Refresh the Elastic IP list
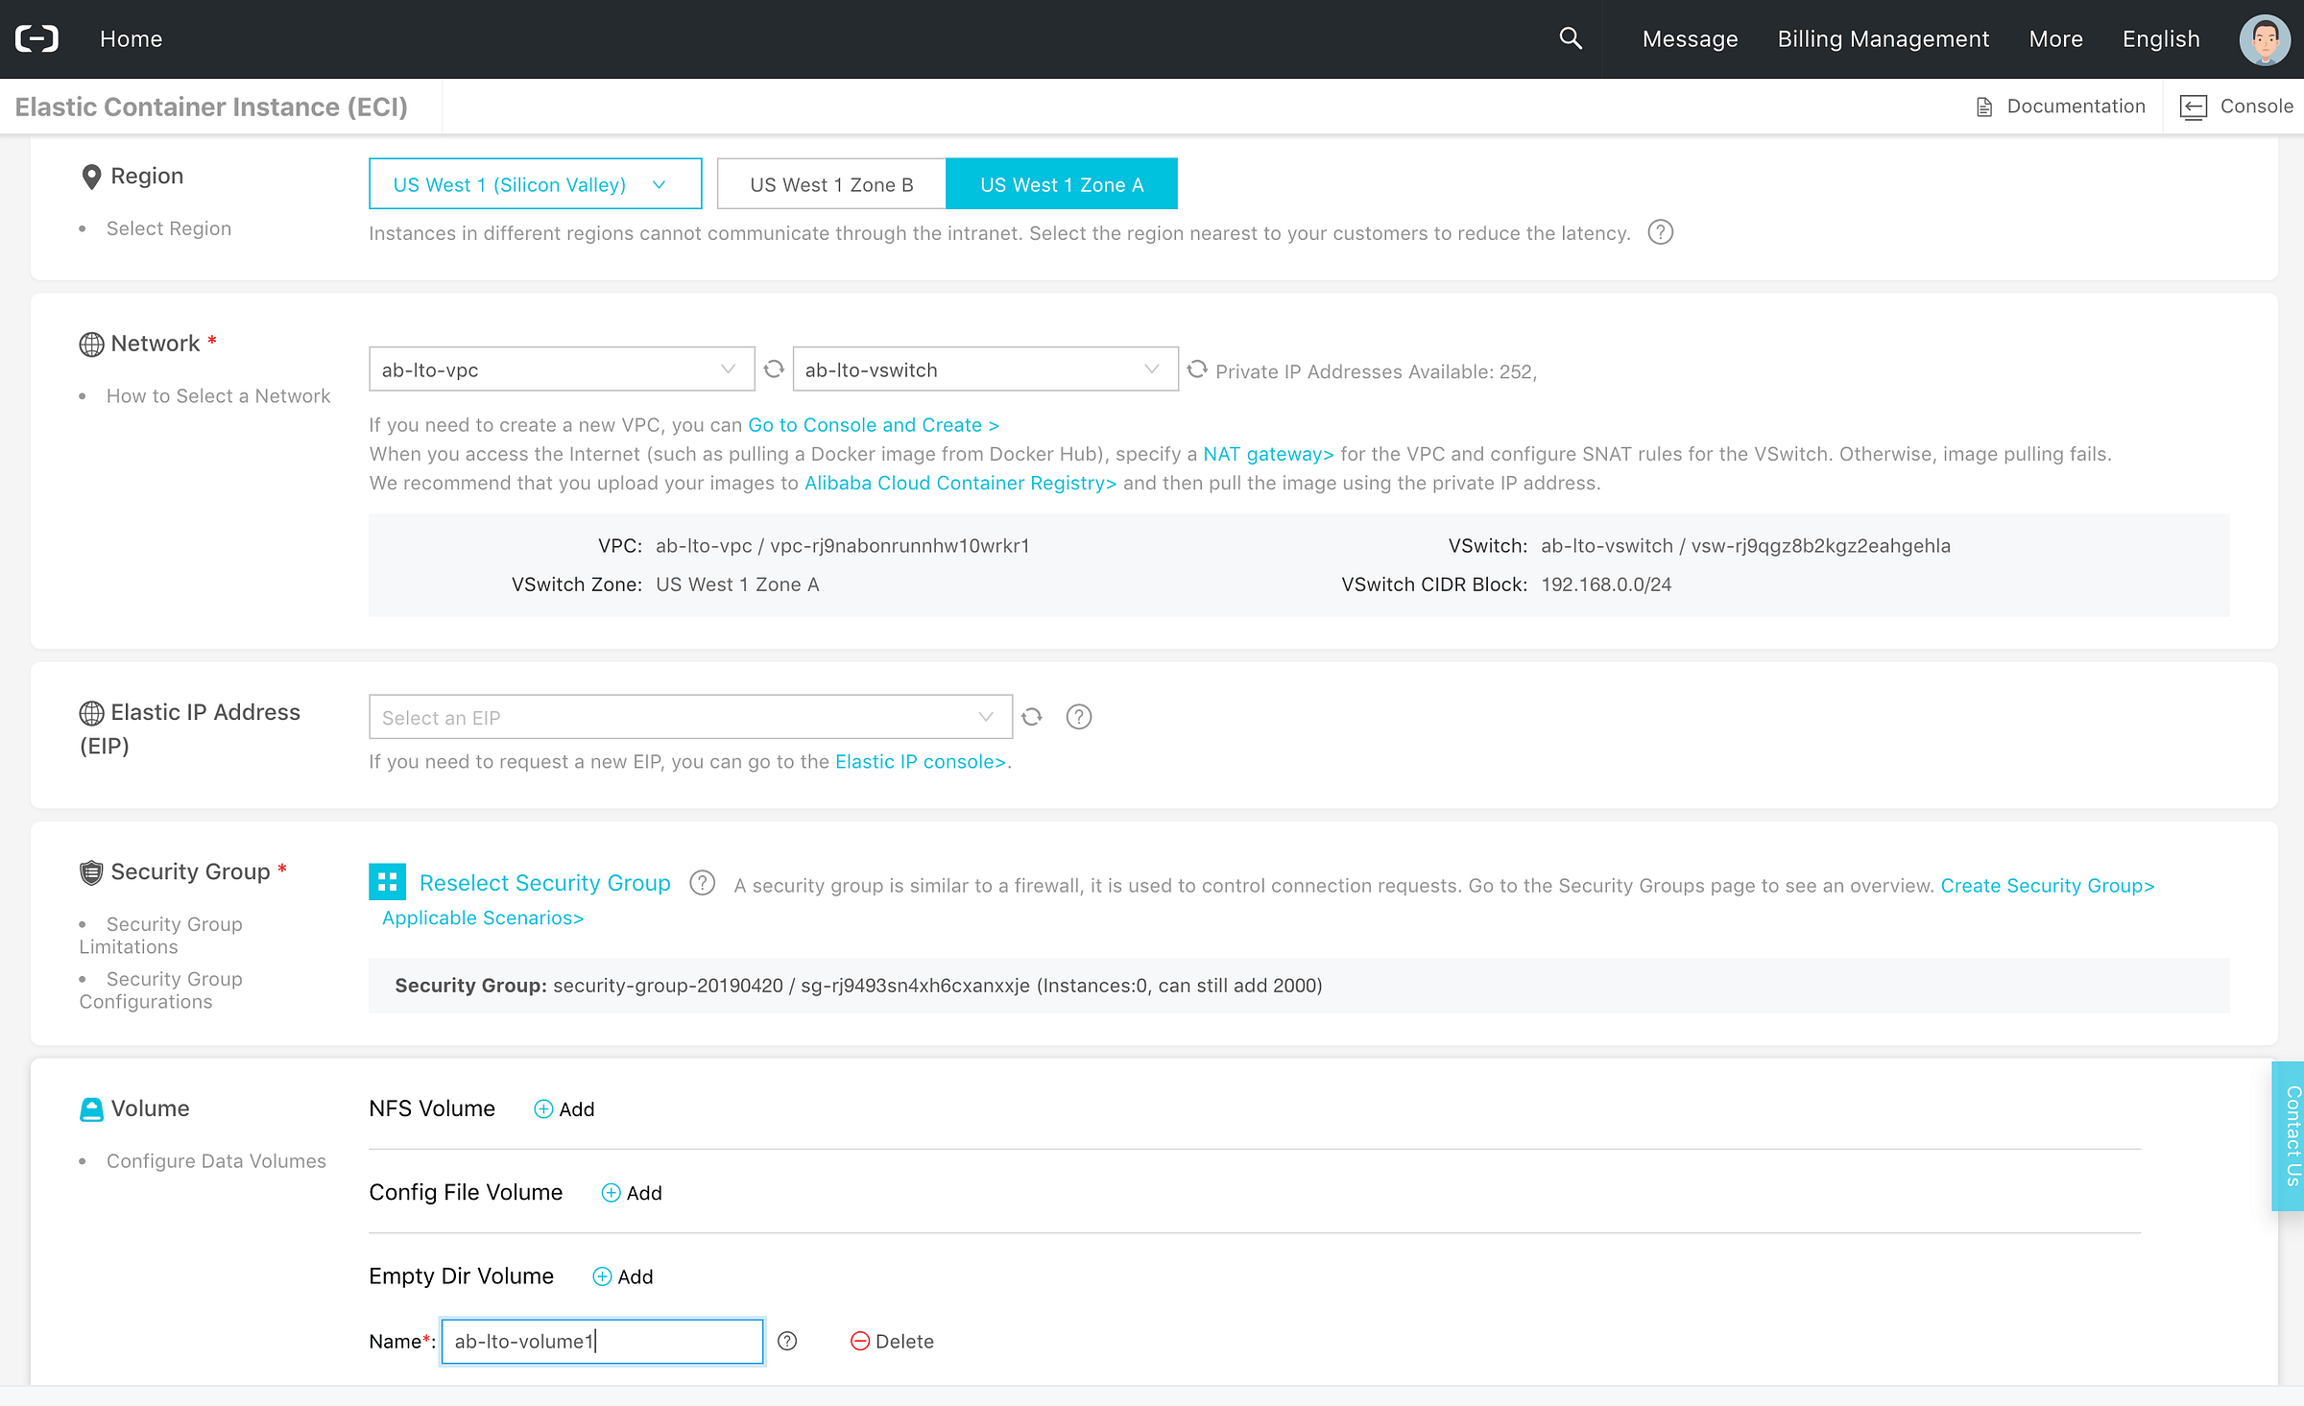This screenshot has height=1406, width=2304. 1032,717
